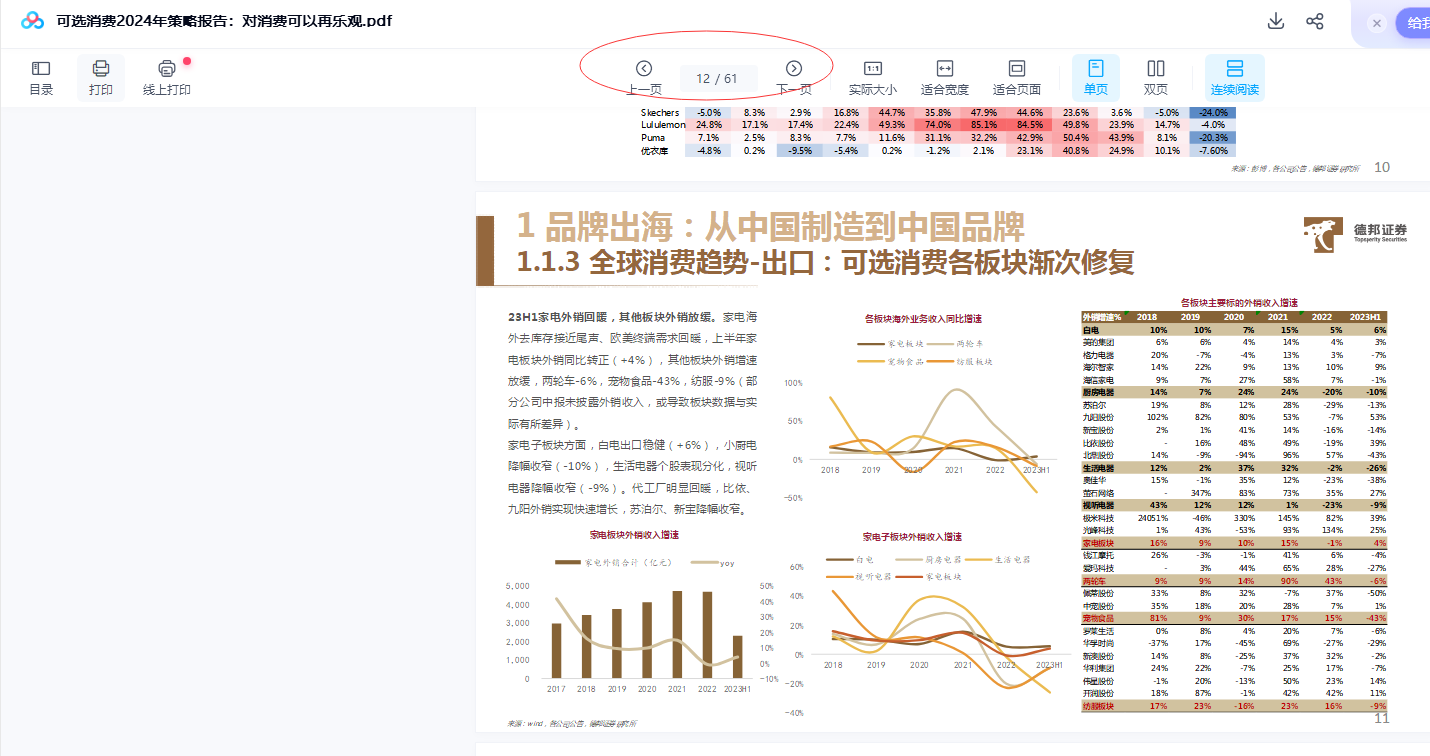
Task: Go to the next page (下一页)
Action: (x=794, y=69)
